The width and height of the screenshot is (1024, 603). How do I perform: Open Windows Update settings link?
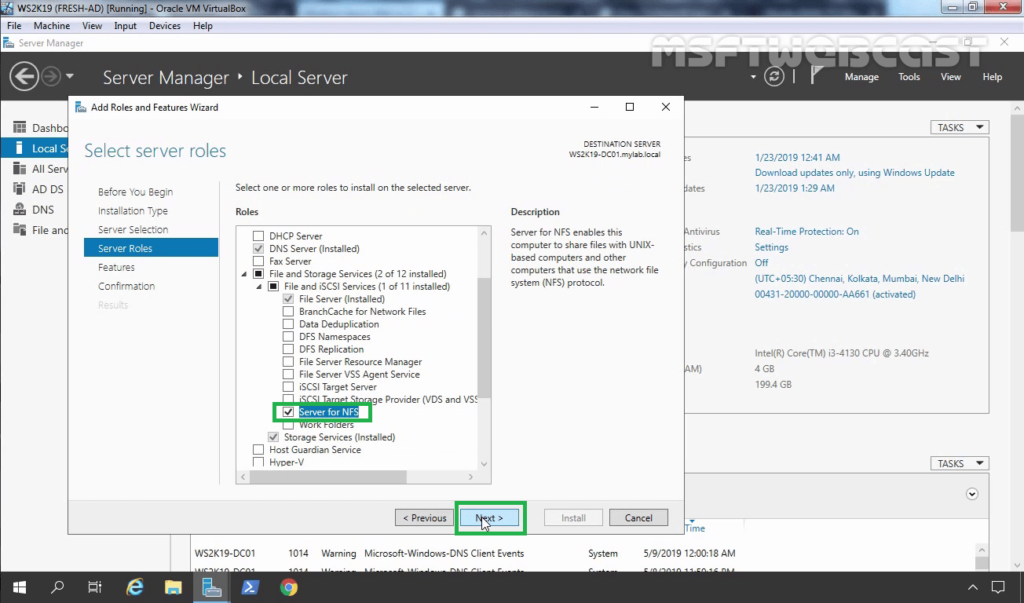point(855,172)
